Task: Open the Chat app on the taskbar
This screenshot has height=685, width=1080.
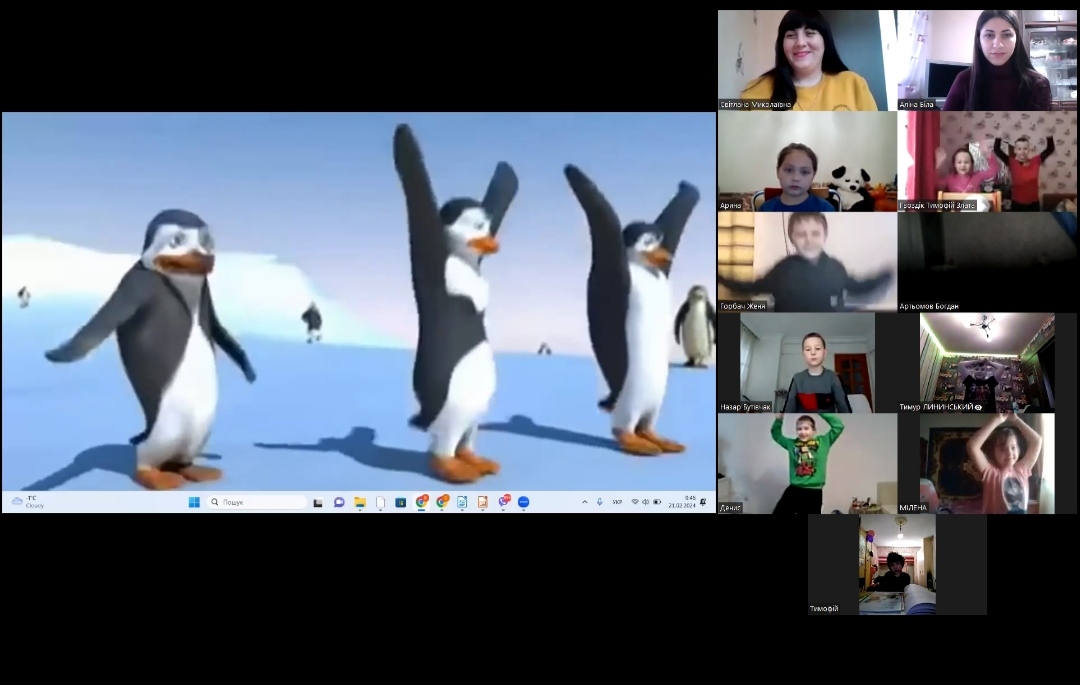Action: pos(339,503)
